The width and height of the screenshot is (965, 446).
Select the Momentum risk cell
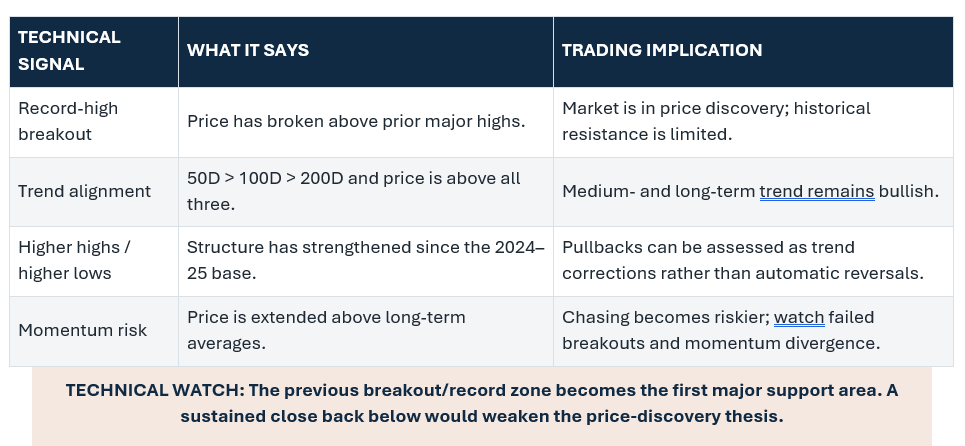pos(94,331)
